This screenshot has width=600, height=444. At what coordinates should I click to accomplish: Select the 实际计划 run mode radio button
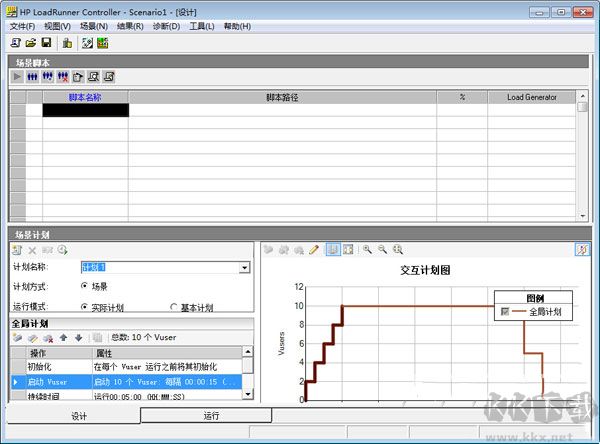tap(85, 307)
